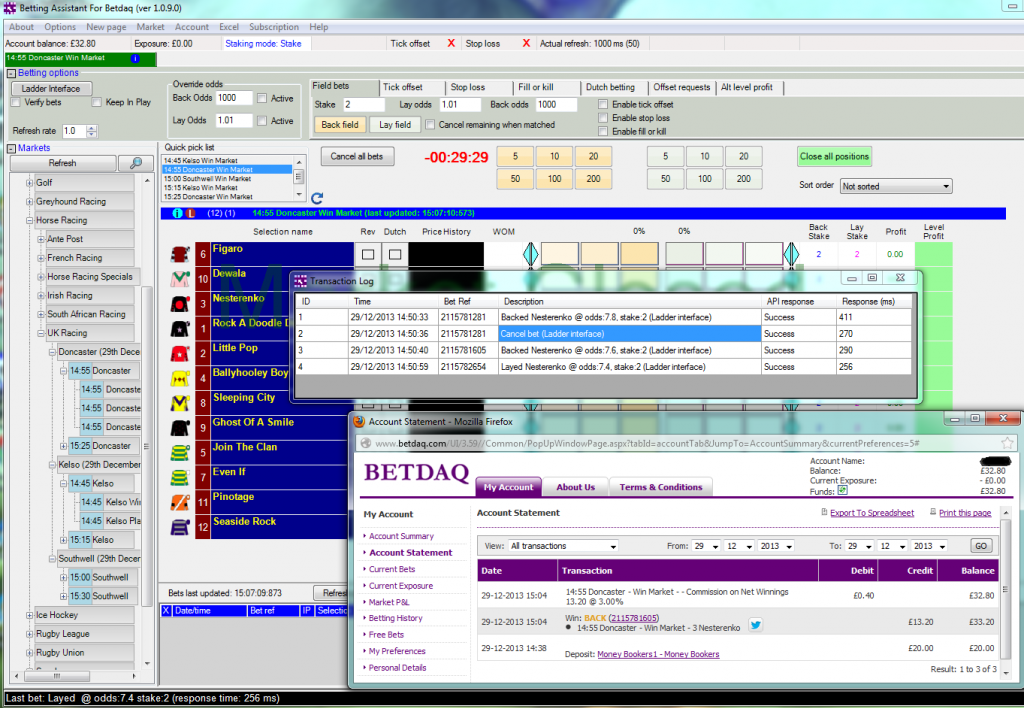This screenshot has height=708, width=1024.
Task: Click the blue refresh arrow under quick pick list
Action: (x=317, y=198)
